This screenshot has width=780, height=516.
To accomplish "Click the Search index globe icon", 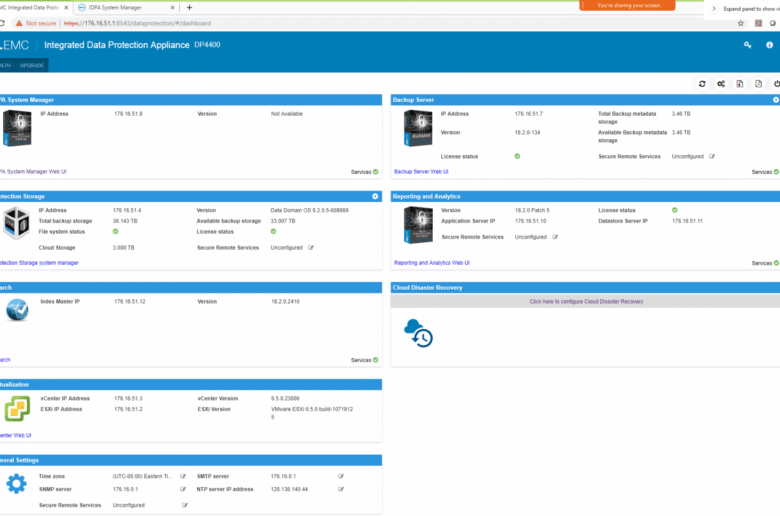I will (x=17, y=310).
